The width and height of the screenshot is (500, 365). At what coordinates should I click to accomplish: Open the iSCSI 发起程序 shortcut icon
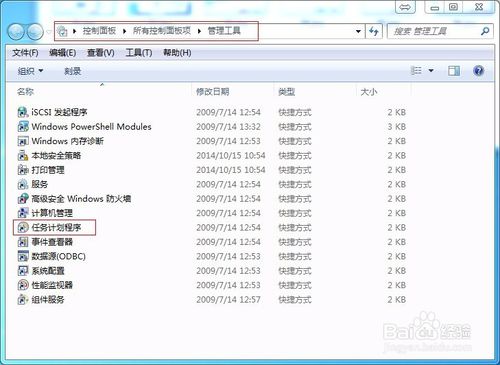pyautogui.click(x=23, y=112)
